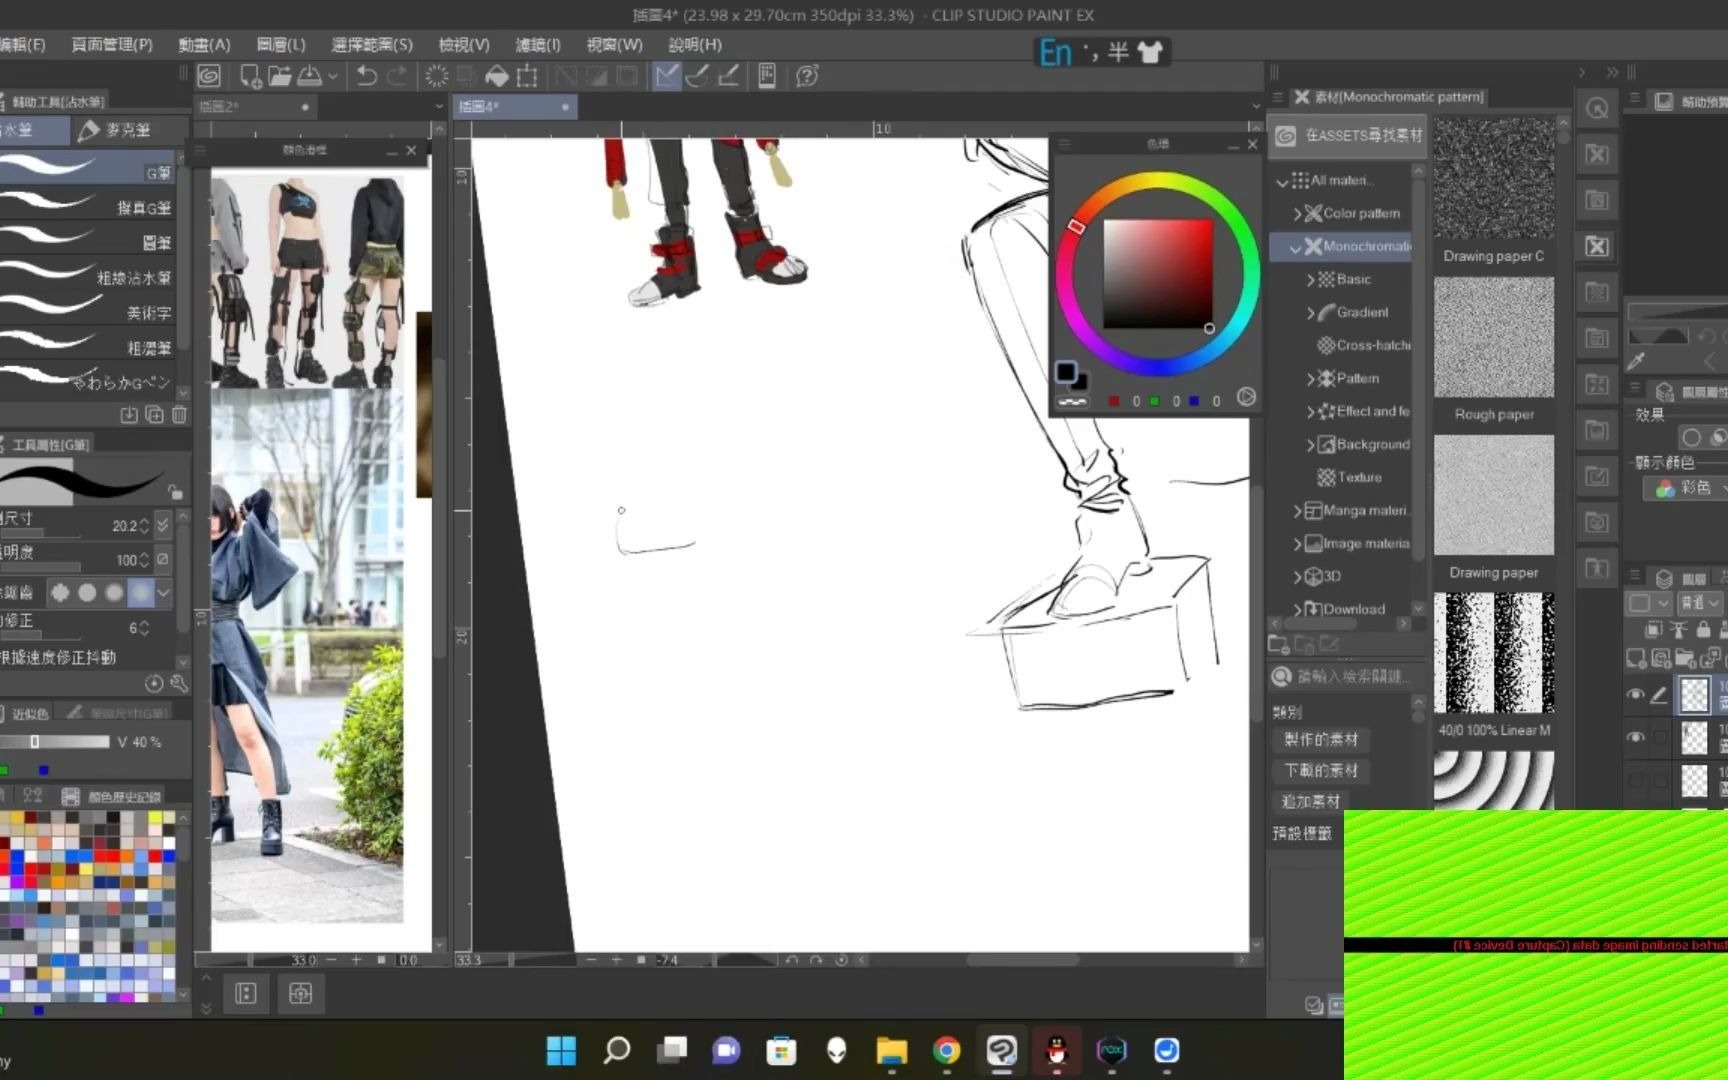Click the eyedropper icon in right panel

pos(1637,361)
